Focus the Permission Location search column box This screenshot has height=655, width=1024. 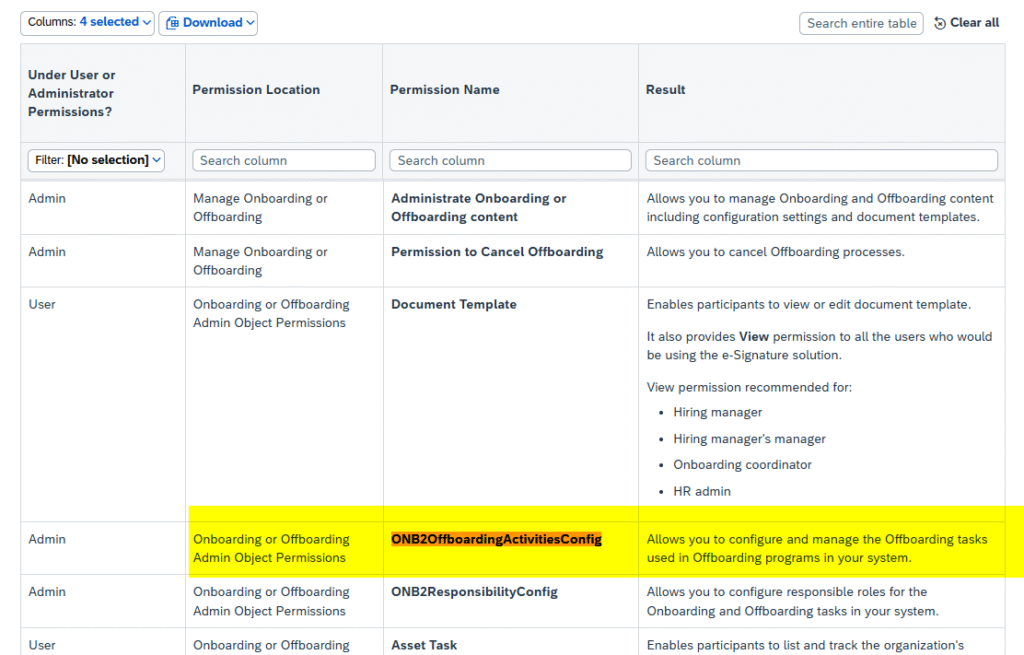coord(284,160)
